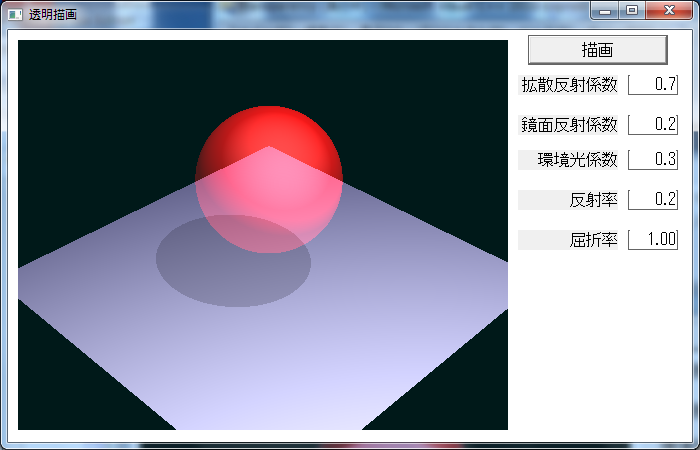The width and height of the screenshot is (700, 450).
Task: Click the 屈折率 label text
Action: tap(593, 240)
